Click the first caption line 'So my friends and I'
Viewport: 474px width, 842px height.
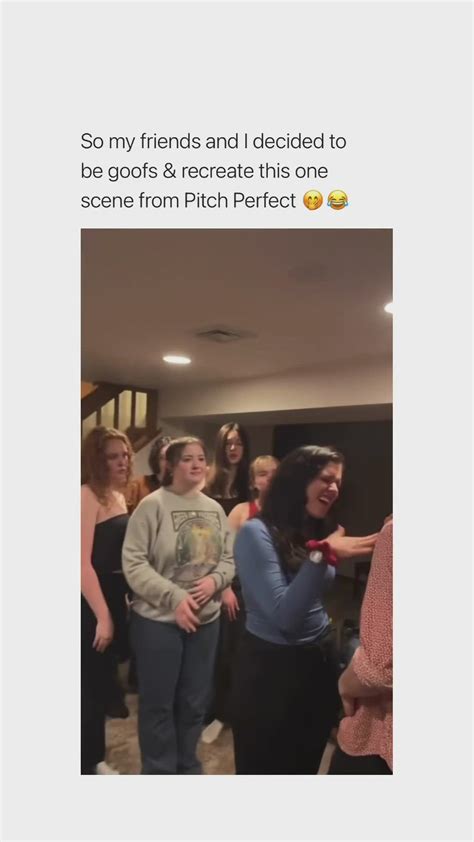click(164, 142)
